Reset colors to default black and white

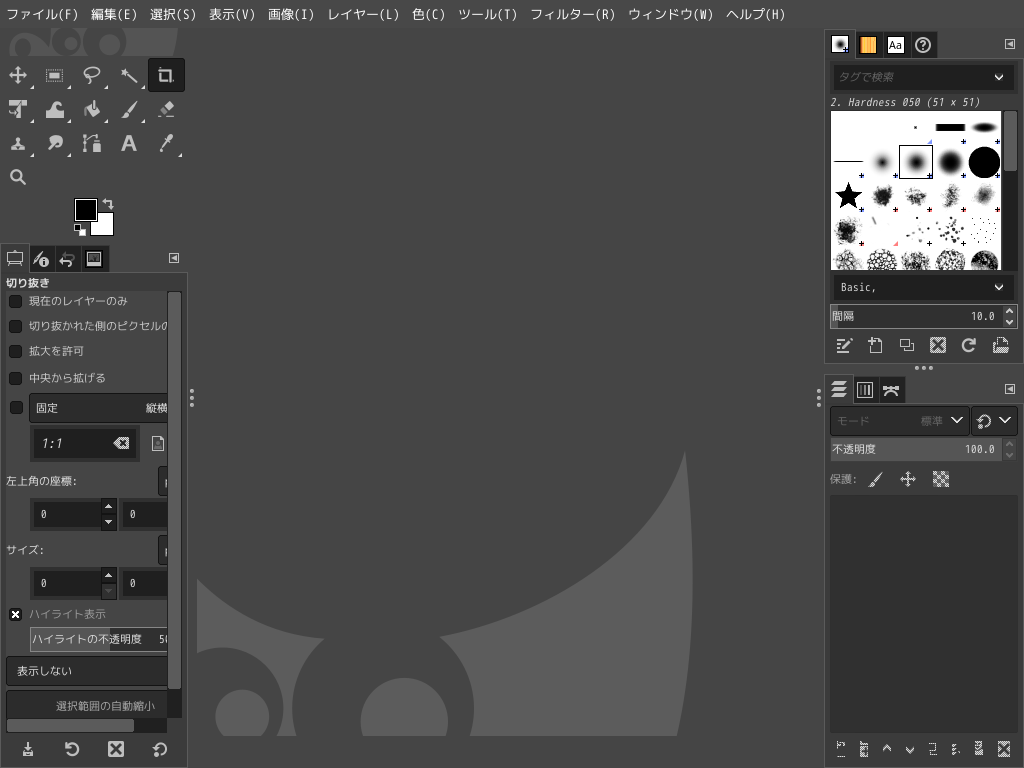(80, 230)
